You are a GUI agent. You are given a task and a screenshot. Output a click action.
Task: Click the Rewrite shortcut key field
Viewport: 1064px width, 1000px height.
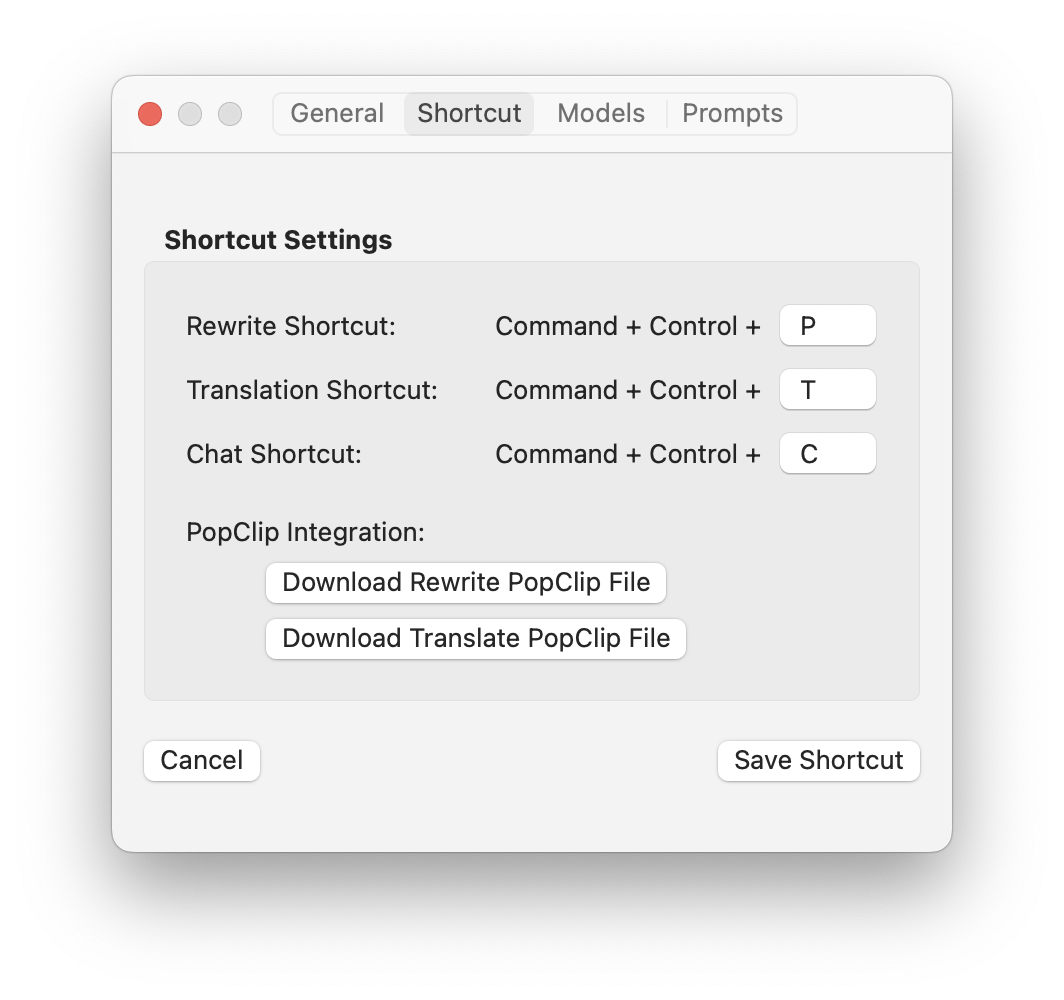(x=827, y=326)
